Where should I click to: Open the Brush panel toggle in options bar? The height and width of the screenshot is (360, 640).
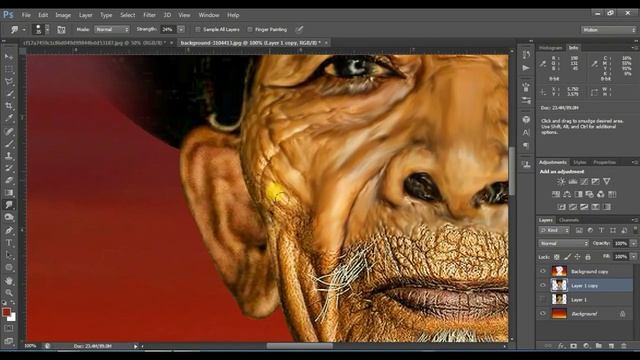61,29
